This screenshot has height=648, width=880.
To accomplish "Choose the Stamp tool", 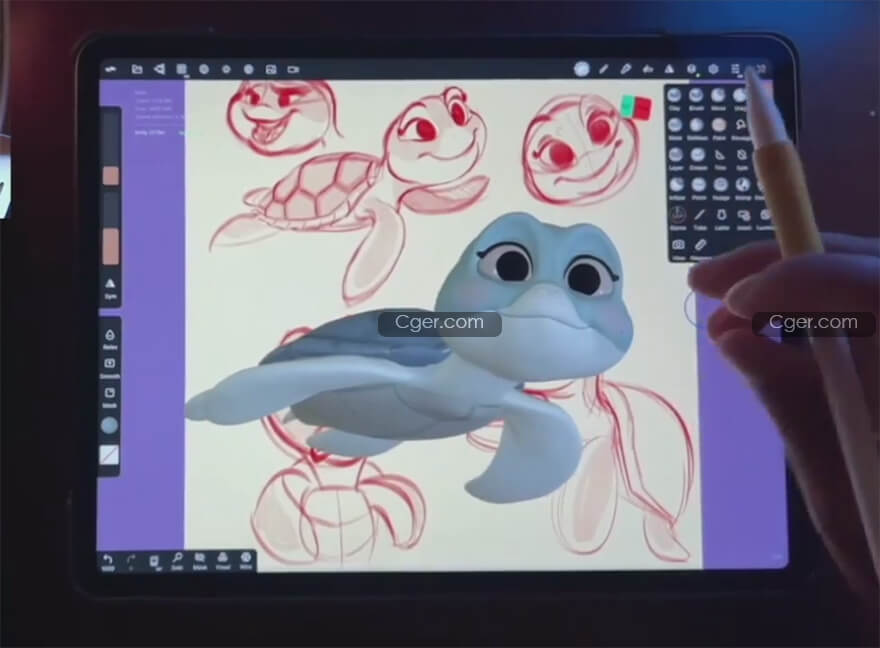I will click(743, 188).
